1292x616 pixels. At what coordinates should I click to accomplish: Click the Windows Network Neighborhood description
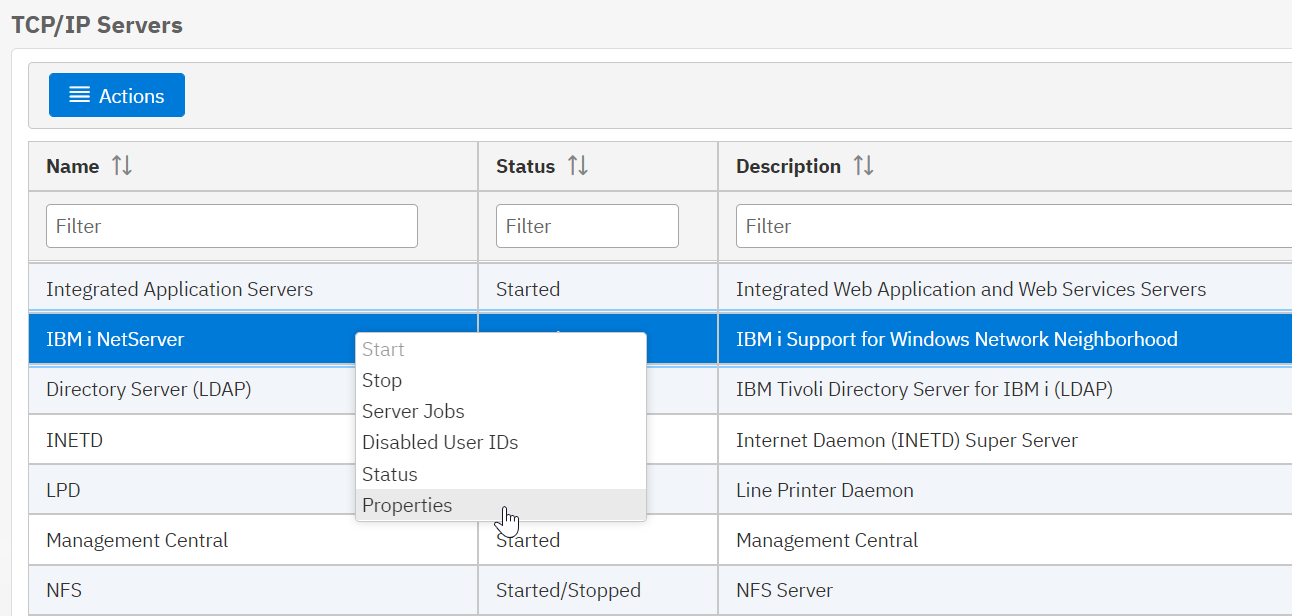tap(957, 339)
